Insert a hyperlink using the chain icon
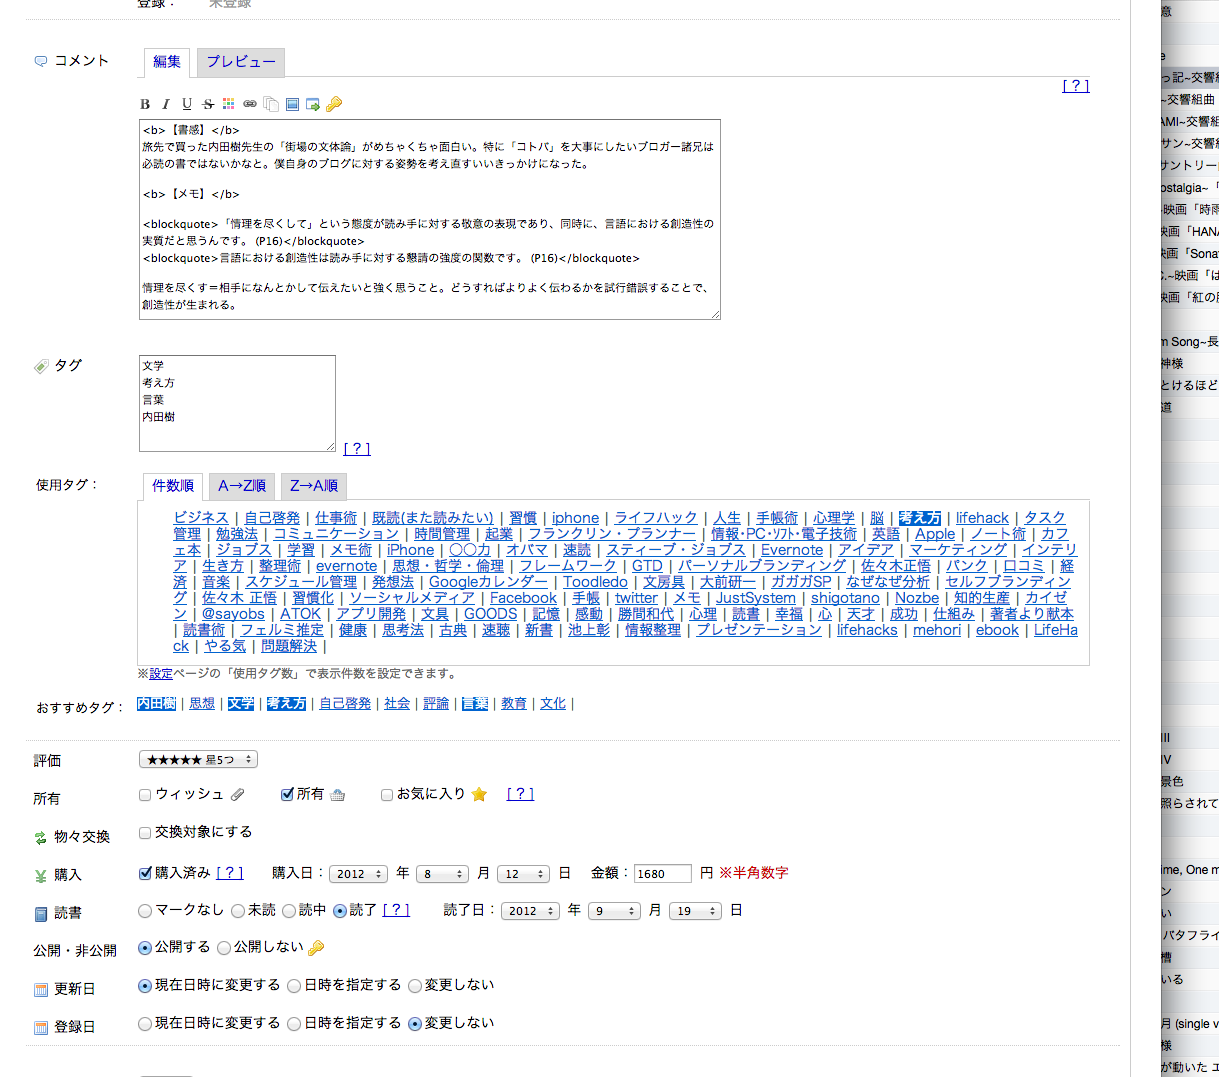Image resolution: width=1219 pixels, height=1077 pixels. pyautogui.click(x=250, y=104)
